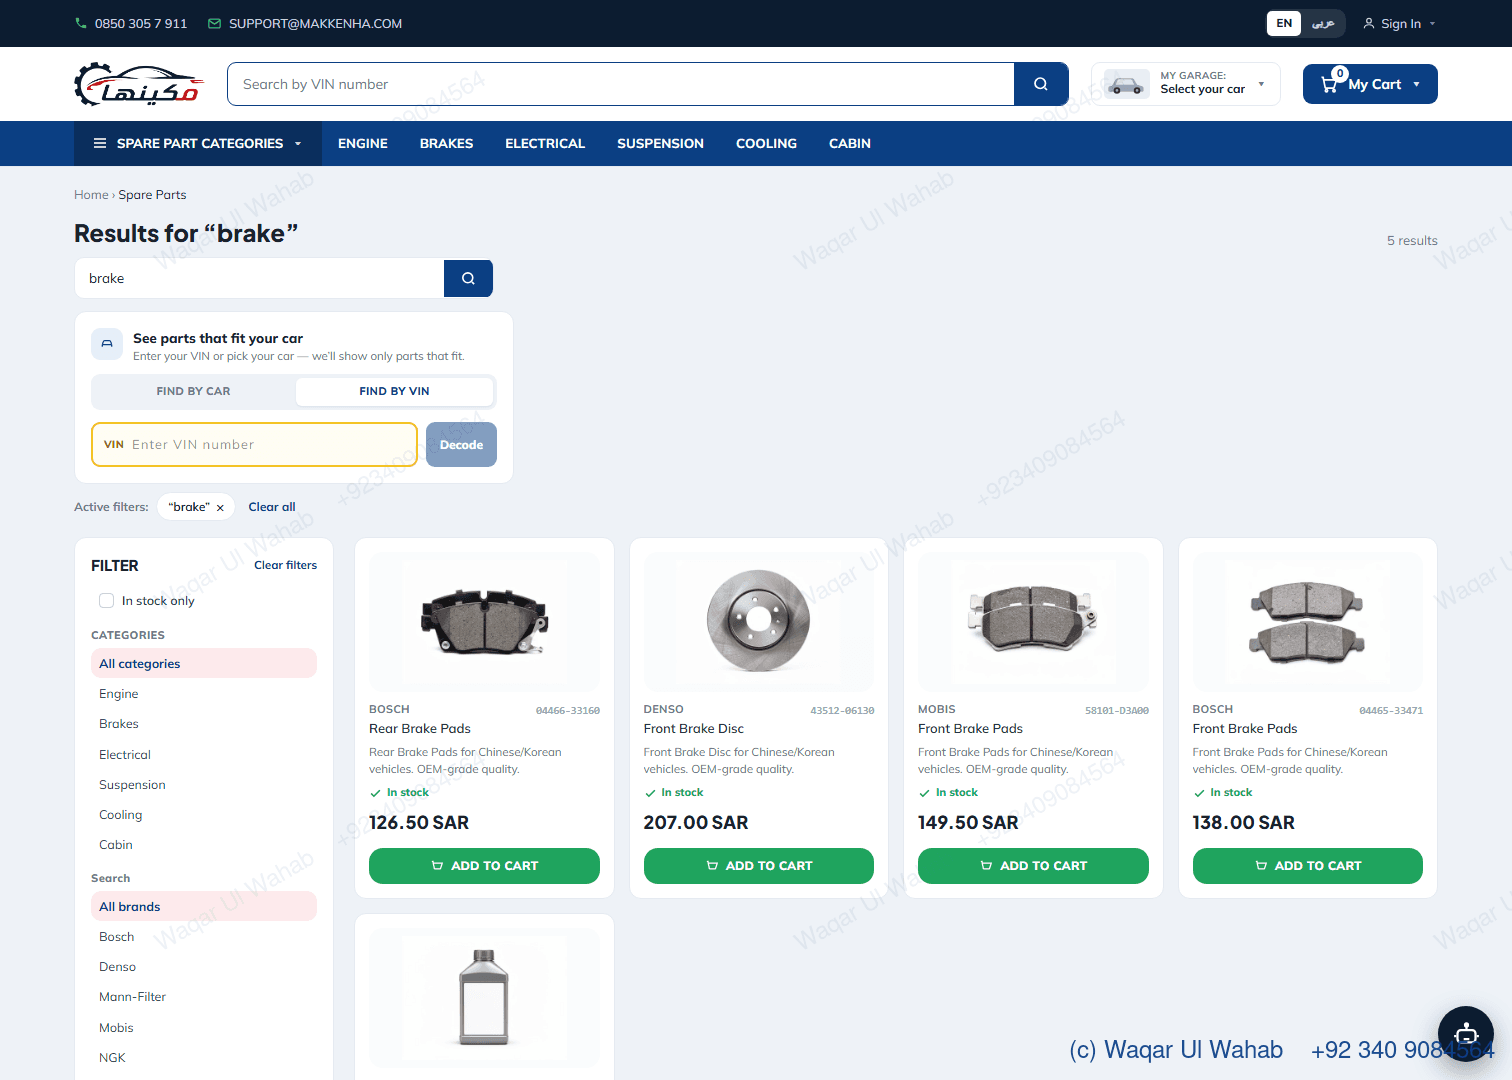Filter by the Cooling category in sidebar
Image resolution: width=1512 pixels, height=1080 pixels.
coord(204,815)
